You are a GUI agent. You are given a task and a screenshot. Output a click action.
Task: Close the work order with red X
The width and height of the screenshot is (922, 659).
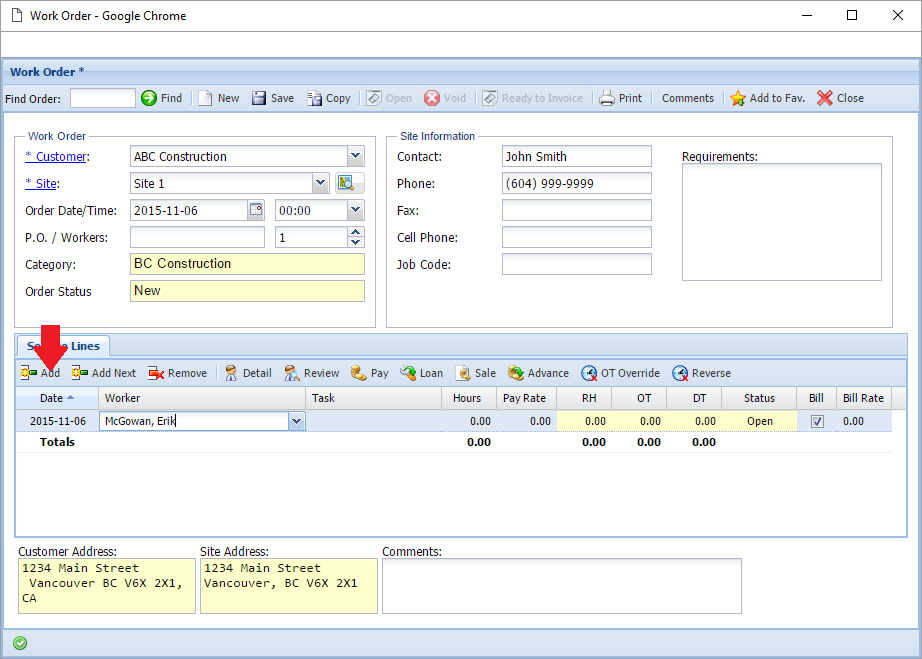840,98
